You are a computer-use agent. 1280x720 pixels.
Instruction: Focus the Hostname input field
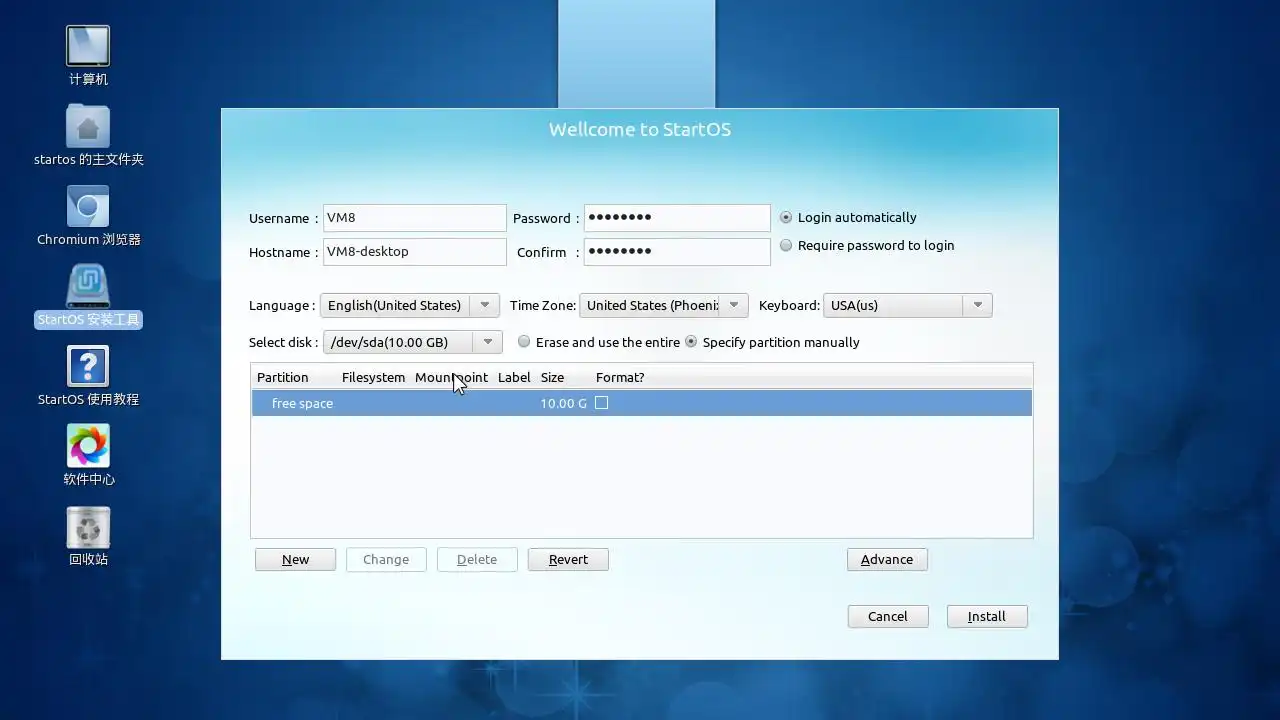point(415,252)
